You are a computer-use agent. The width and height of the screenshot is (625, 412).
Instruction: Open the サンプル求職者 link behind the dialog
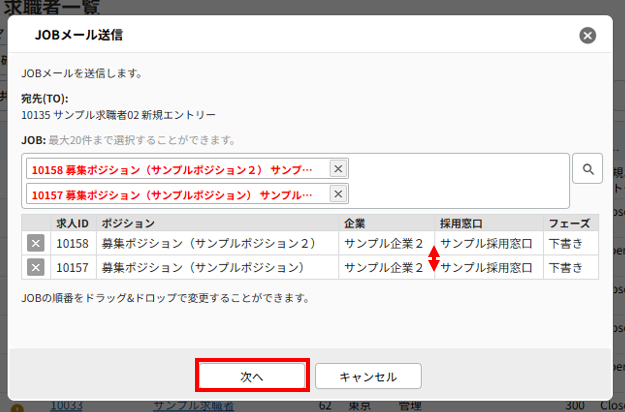click(x=193, y=405)
